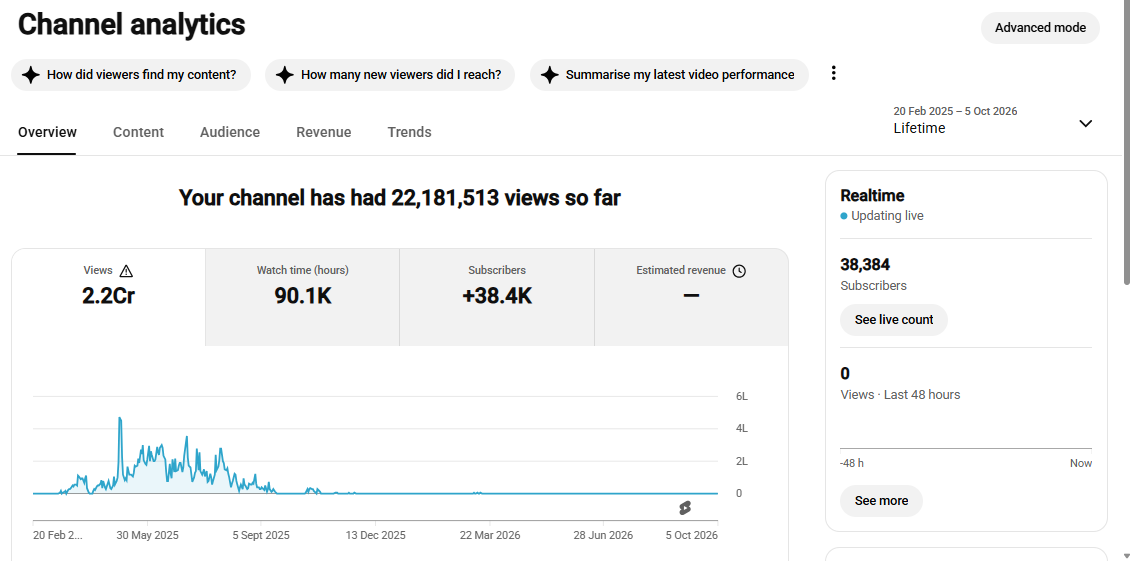Click the '28 Jun 2026' axis label
The height and width of the screenshot is (561, 1131).
[x=603, y=536]
